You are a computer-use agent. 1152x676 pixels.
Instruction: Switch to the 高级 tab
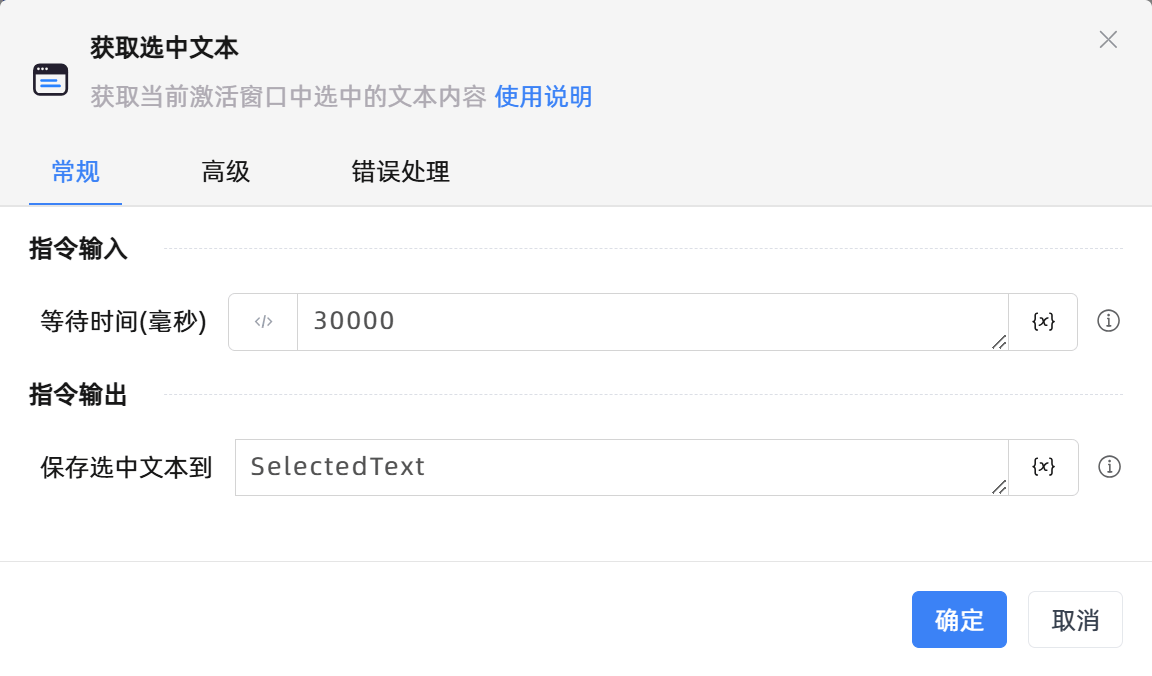(225, 172)
